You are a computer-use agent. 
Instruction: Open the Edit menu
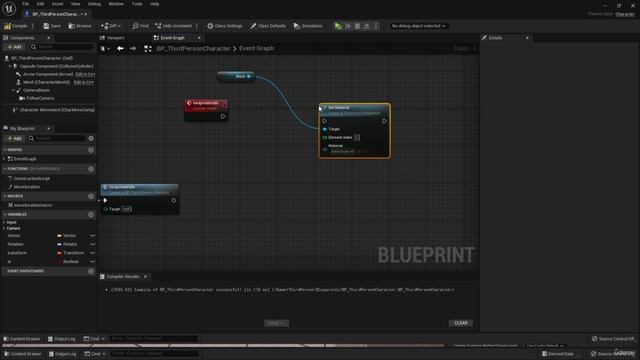(40, 4)
